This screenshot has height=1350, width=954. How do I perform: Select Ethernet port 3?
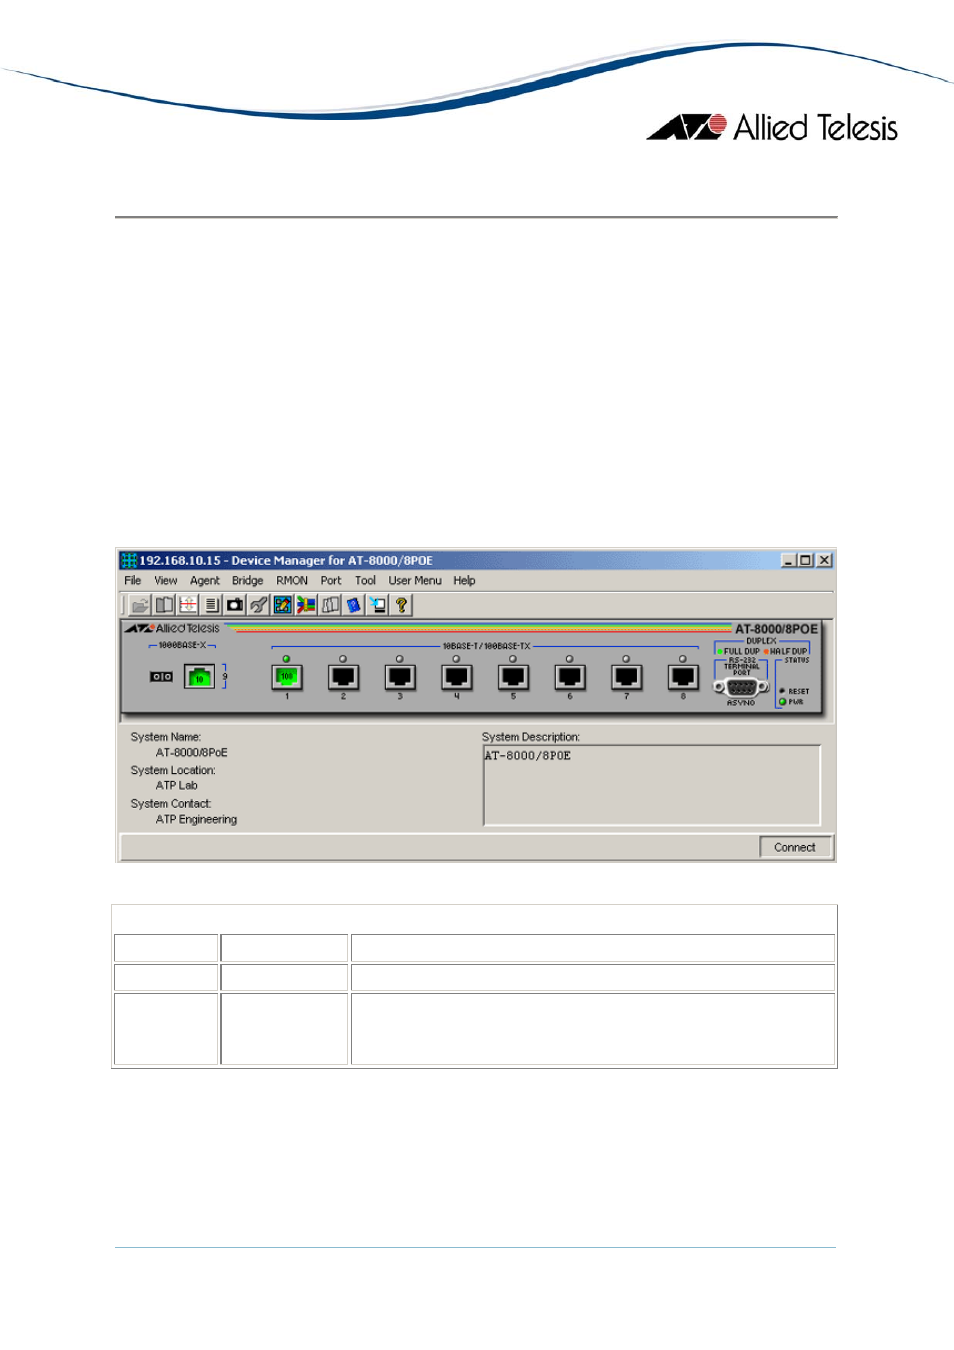(400, 677)
